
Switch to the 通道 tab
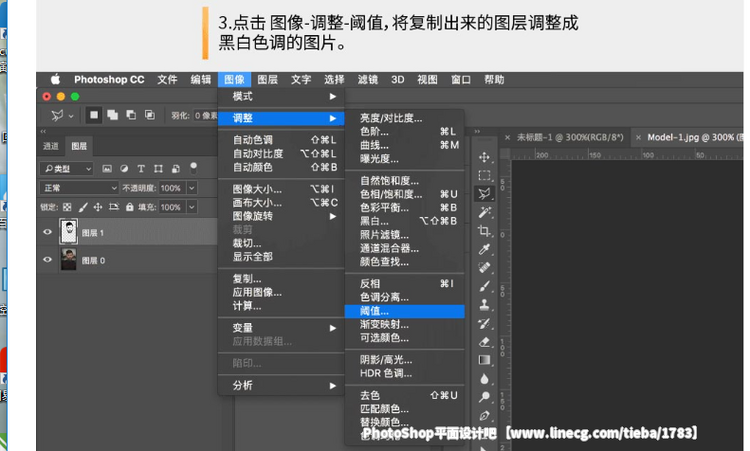tap(51, 146)
